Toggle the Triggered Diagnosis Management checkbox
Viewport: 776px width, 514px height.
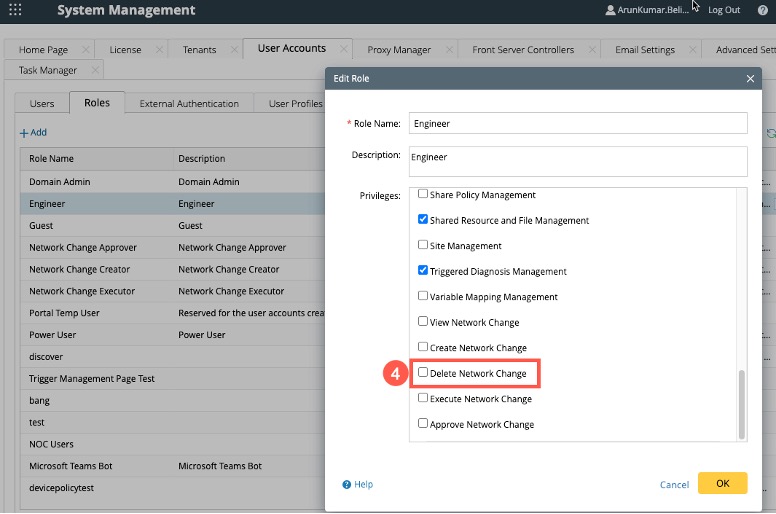click(x=423, y=271)
